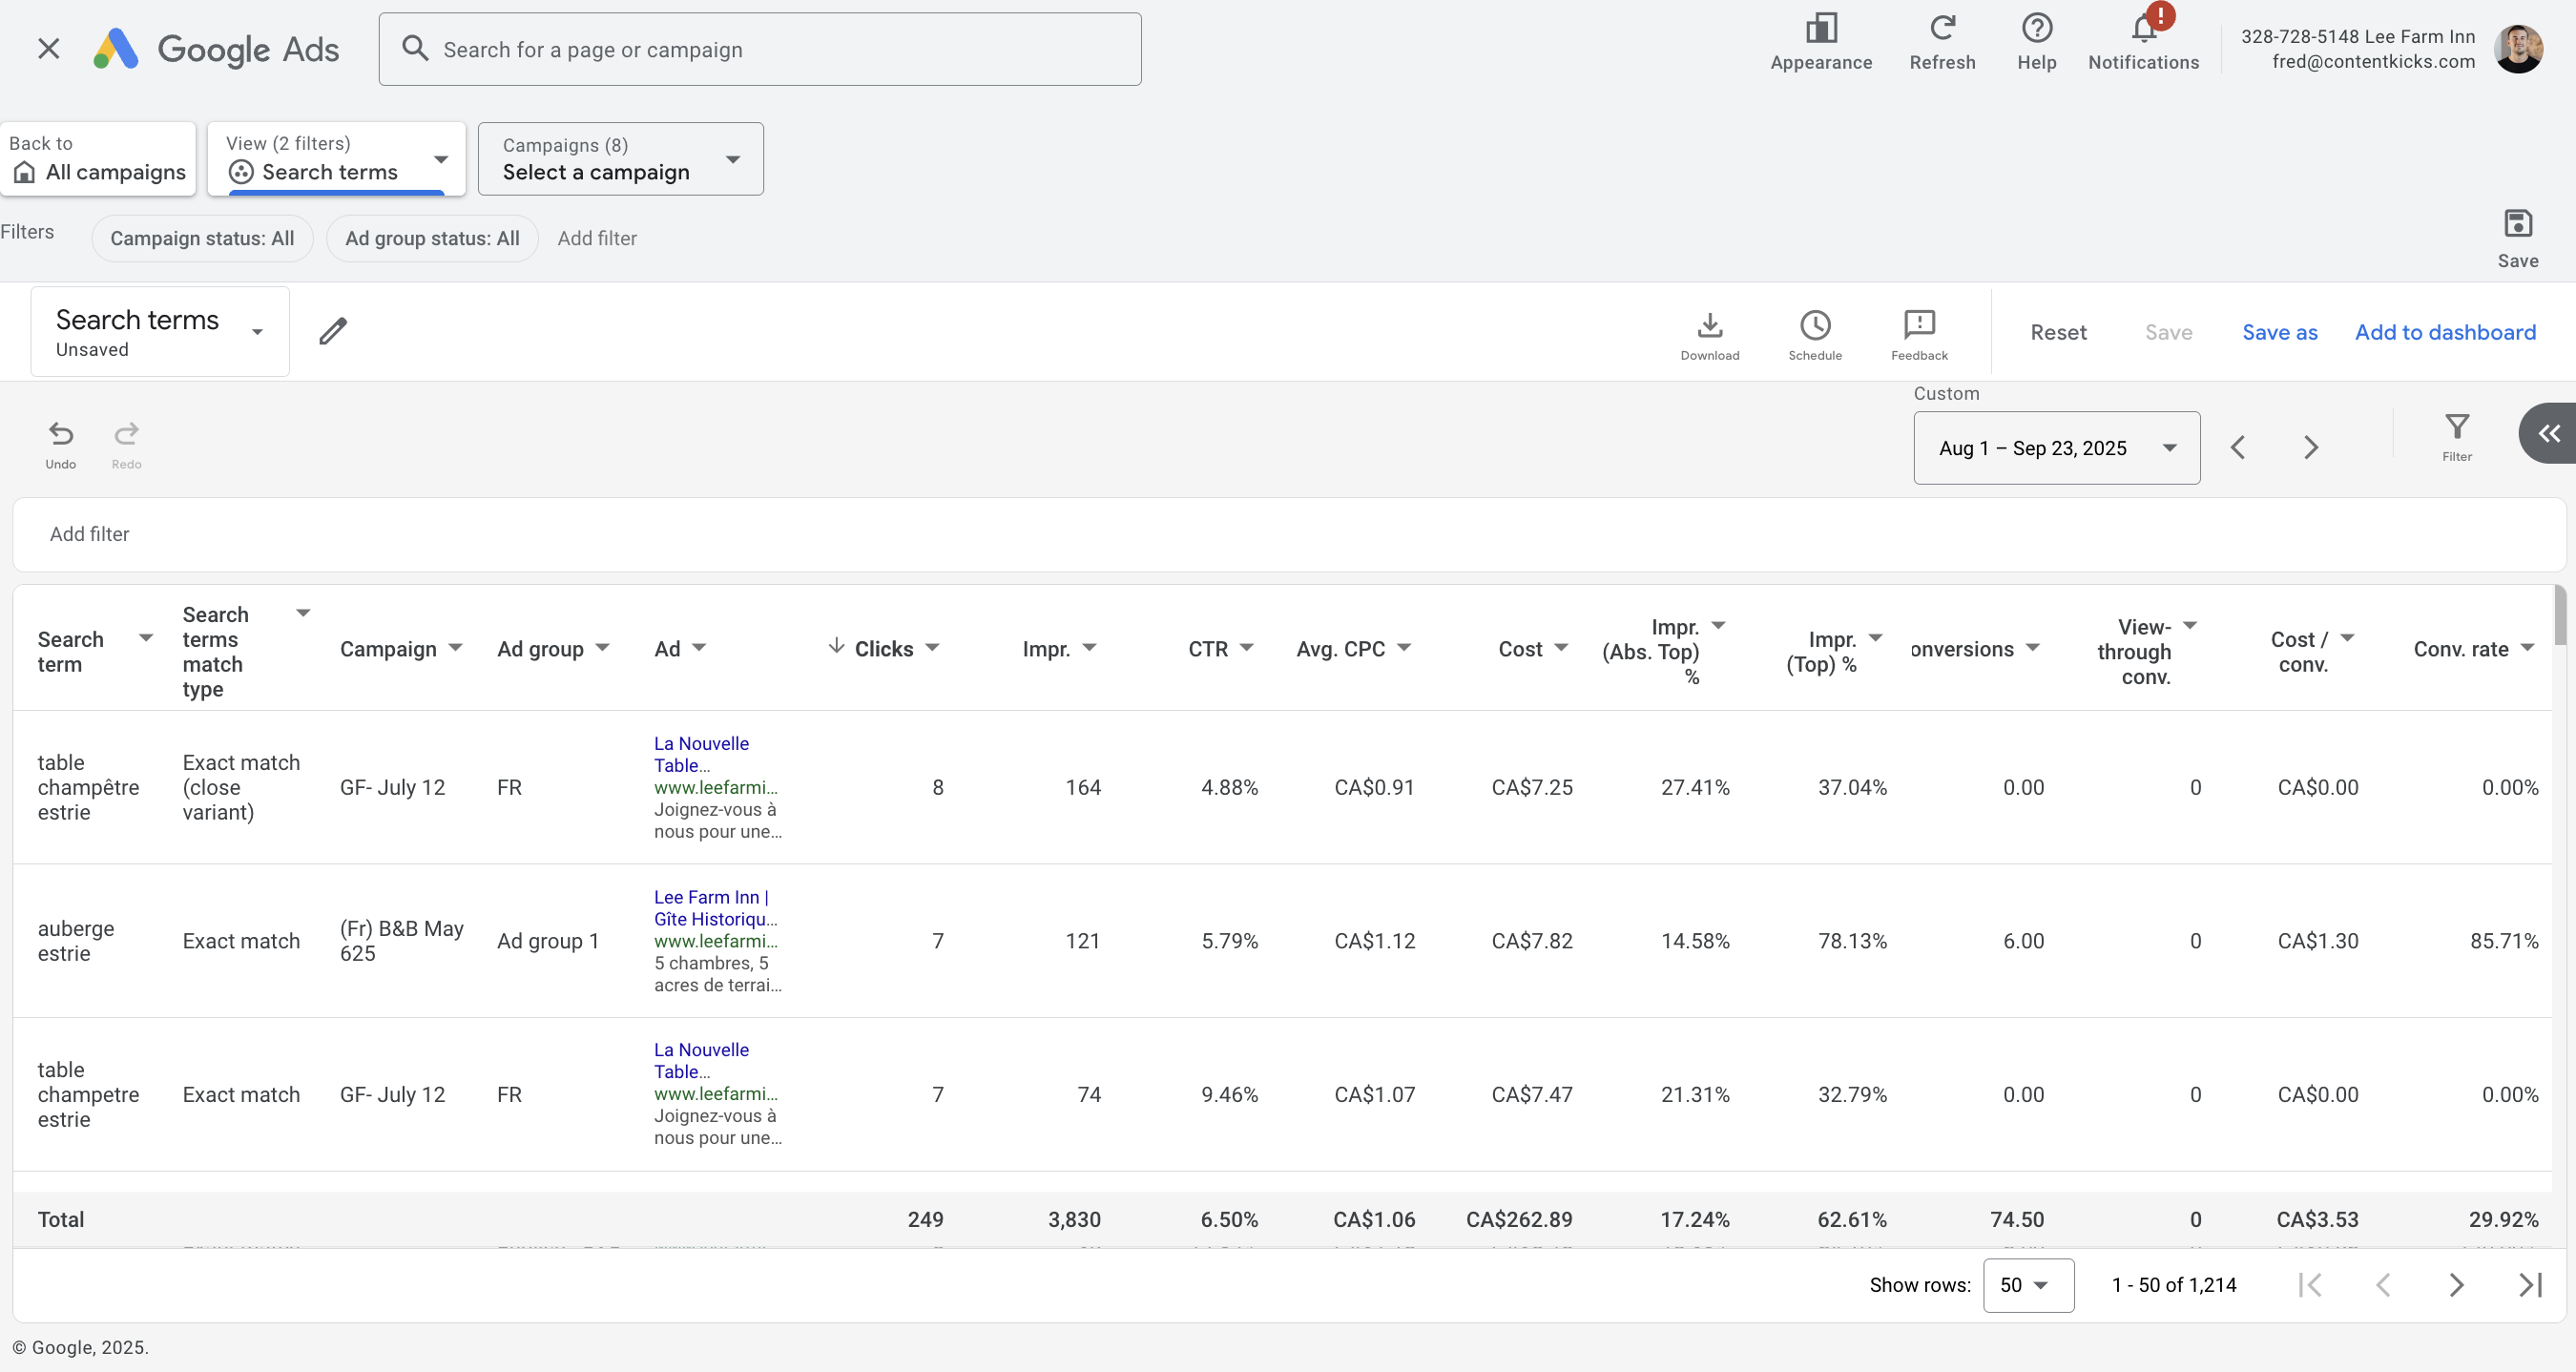Open Show rows 50 dropdown

click(2027, 1285)
